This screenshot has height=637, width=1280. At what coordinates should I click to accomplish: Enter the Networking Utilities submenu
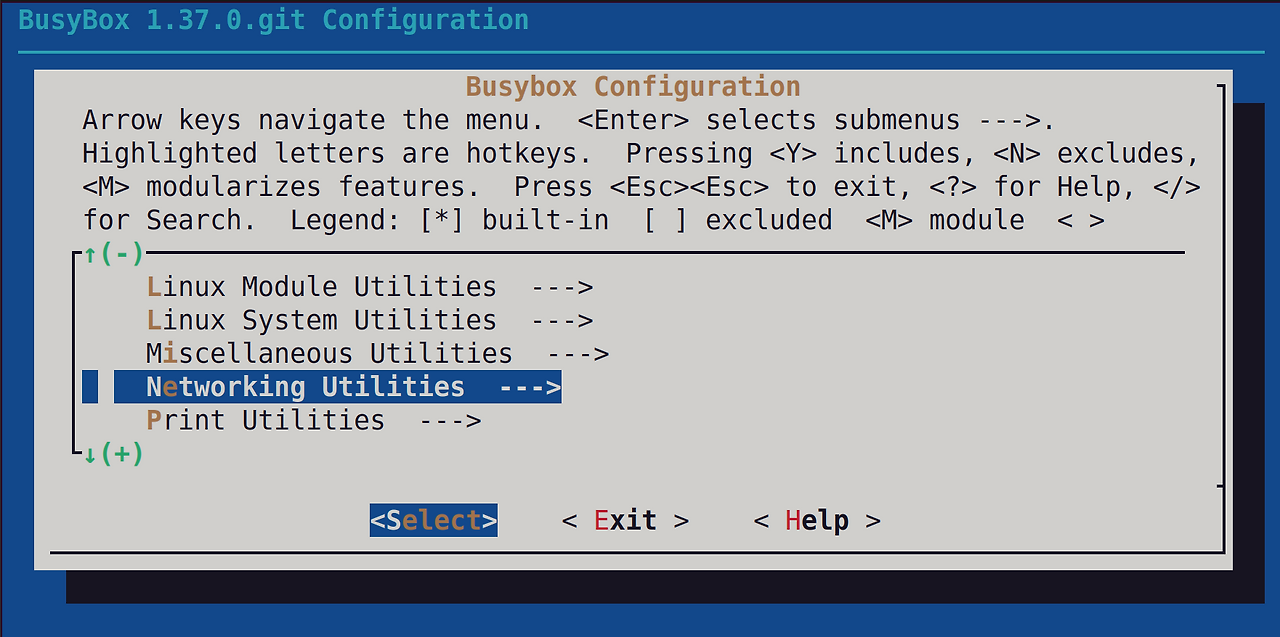click(x=305, y=387)
